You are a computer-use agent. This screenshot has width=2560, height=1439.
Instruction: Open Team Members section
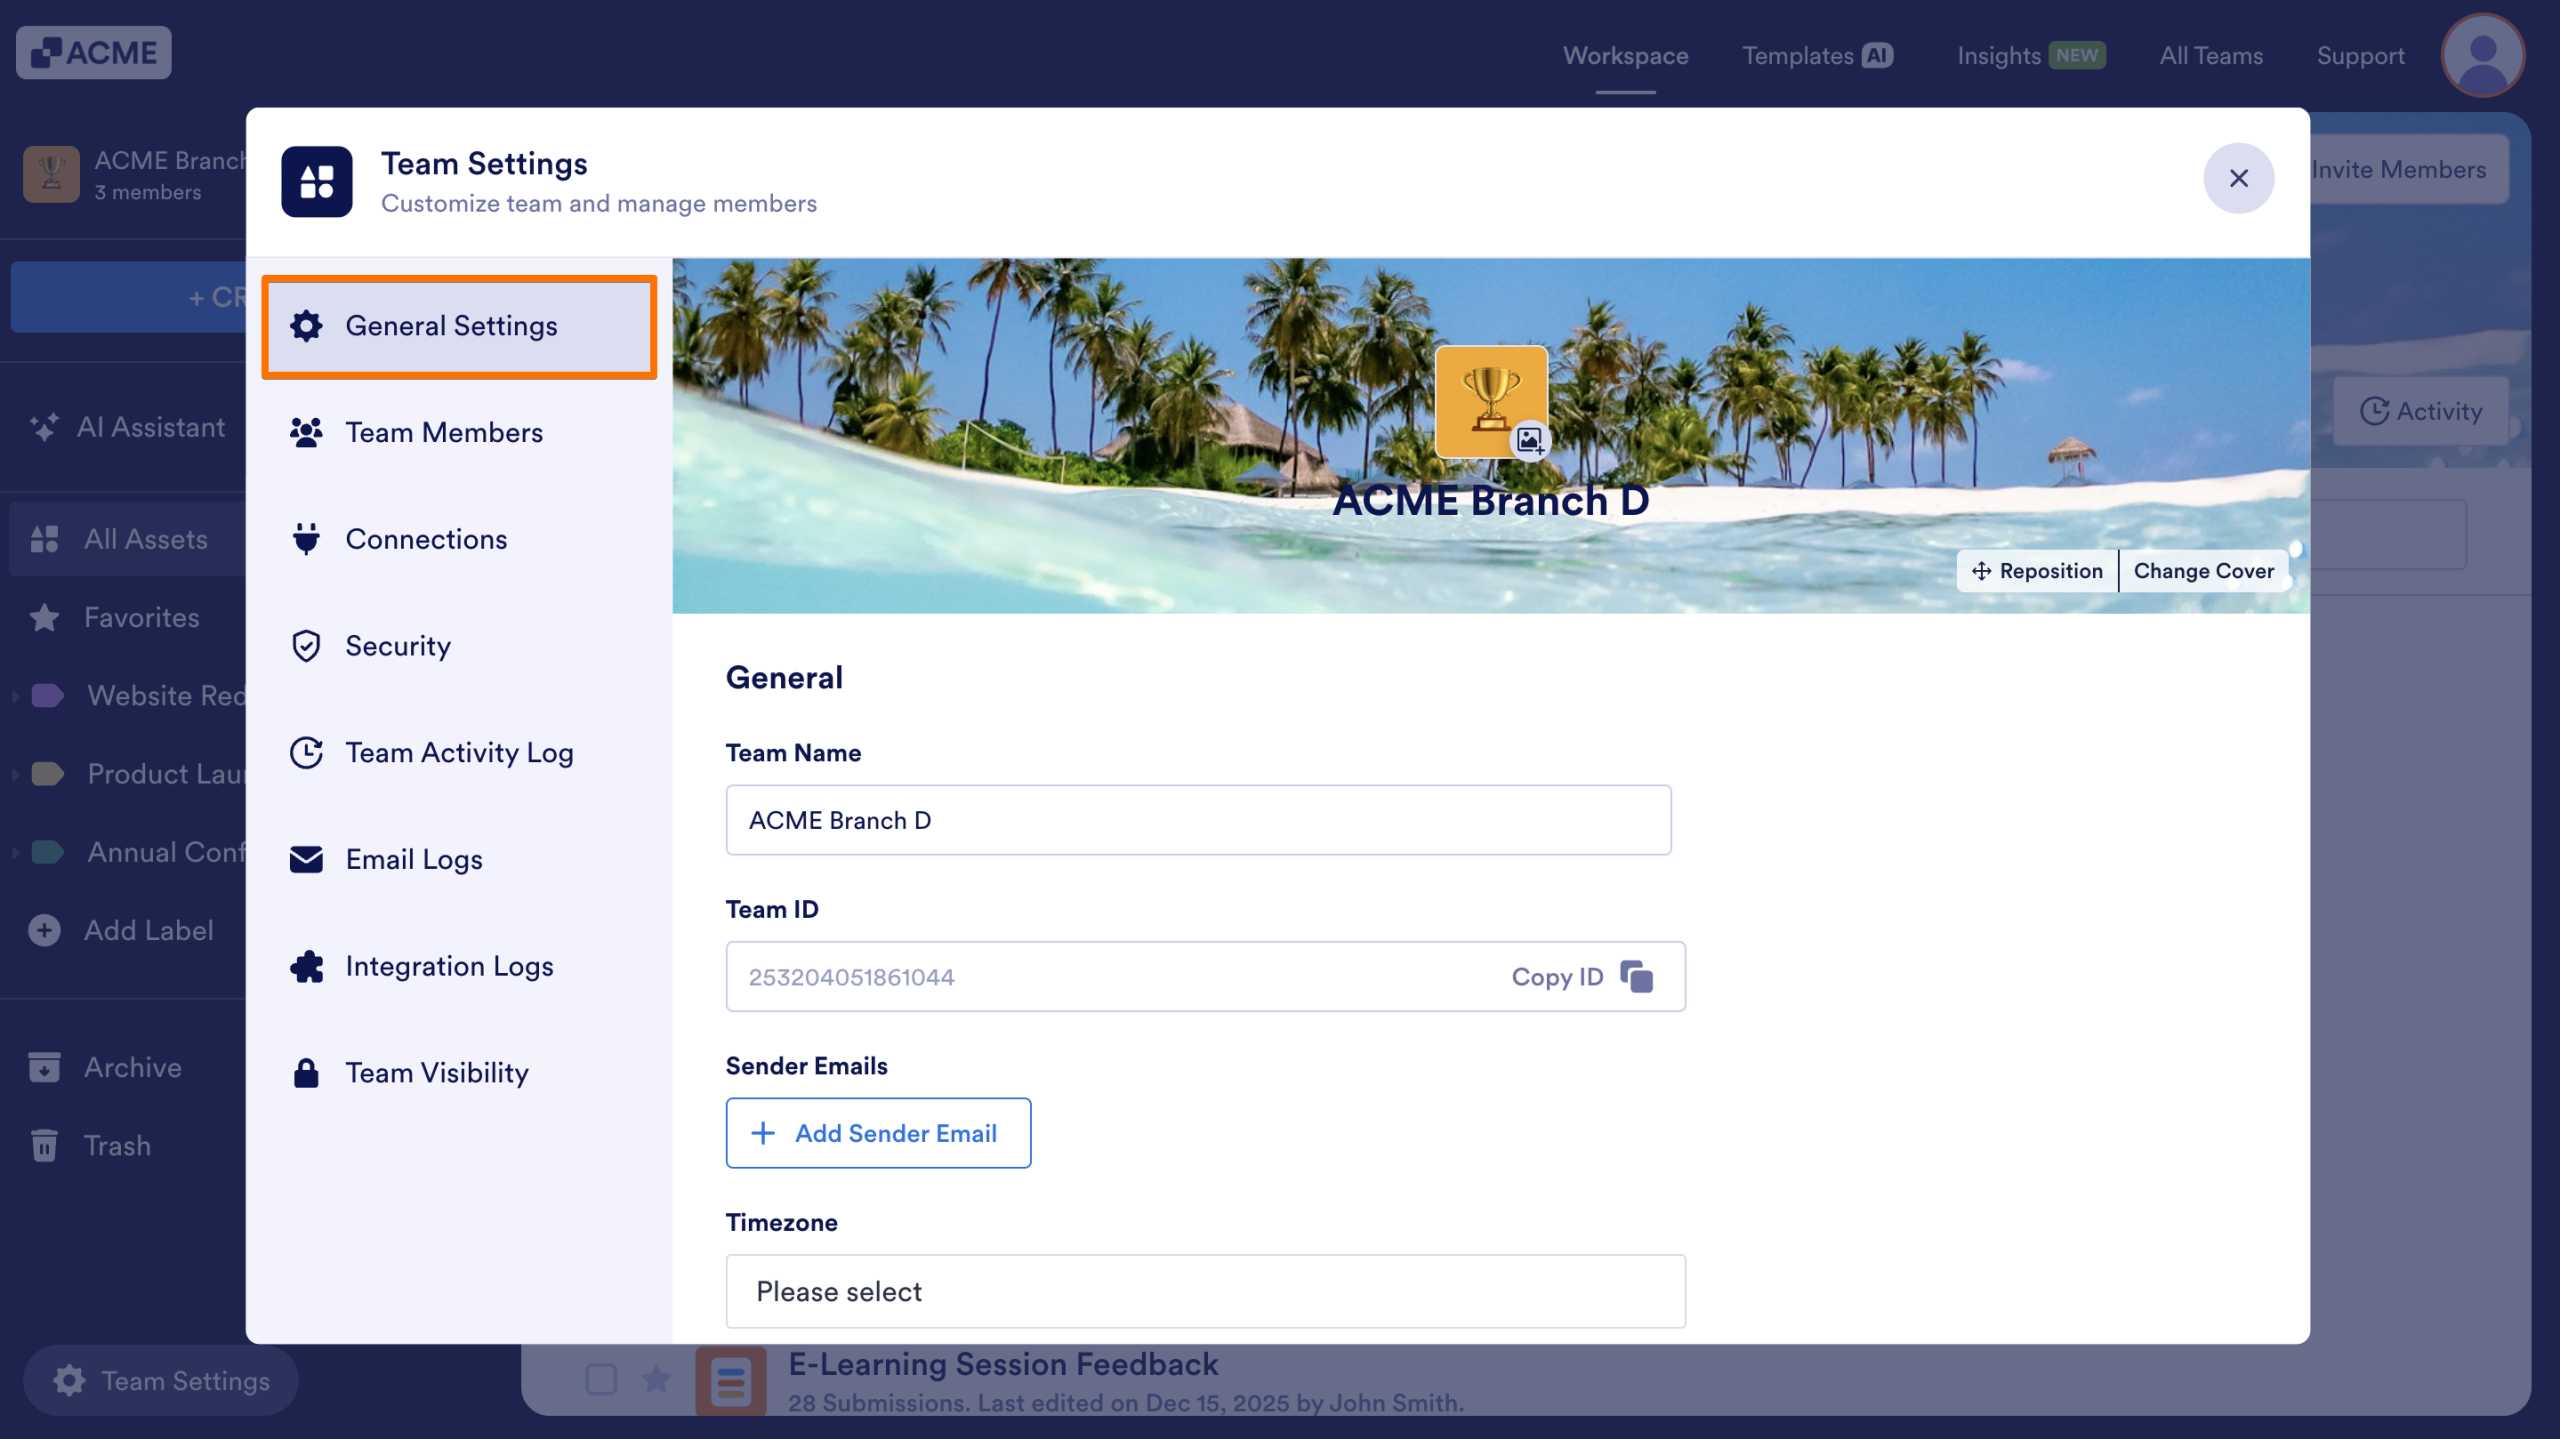[444, 432]
